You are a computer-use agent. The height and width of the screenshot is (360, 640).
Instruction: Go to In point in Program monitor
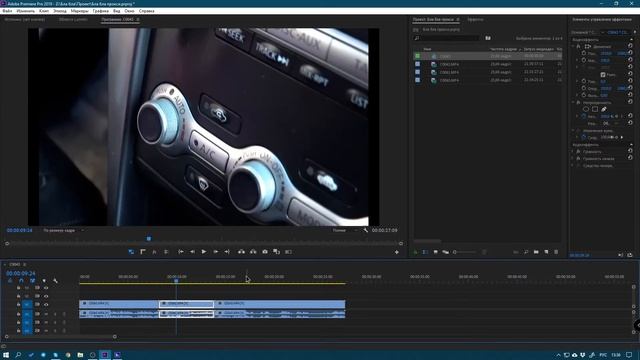pyautogui.click(x=180, y=252)
